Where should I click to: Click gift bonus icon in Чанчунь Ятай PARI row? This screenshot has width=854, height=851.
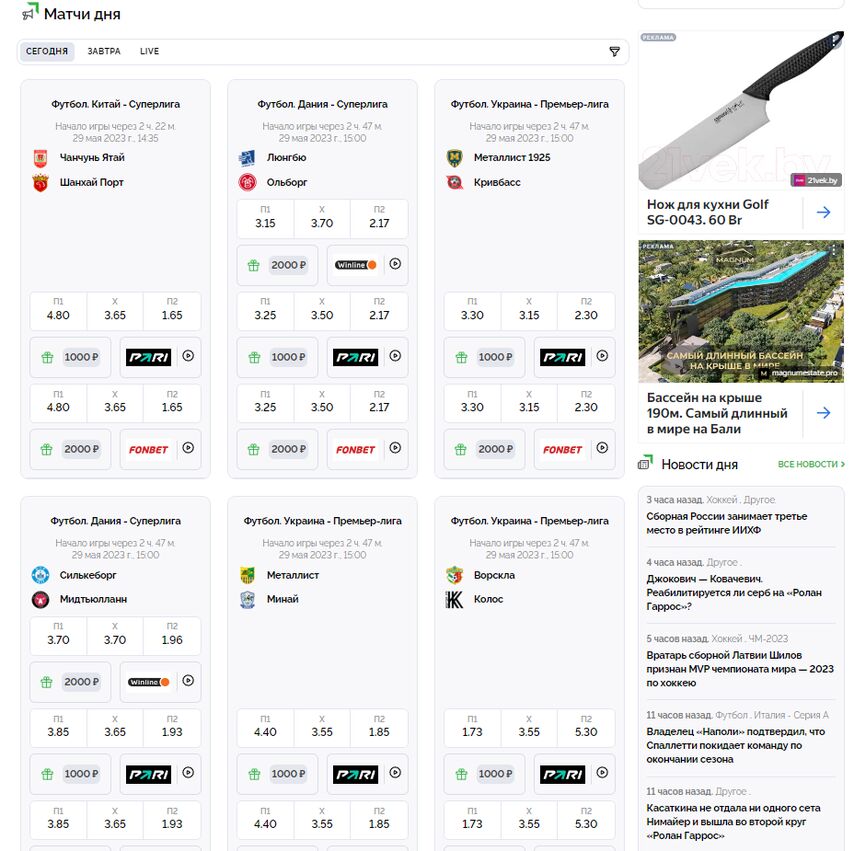[47, 357]
